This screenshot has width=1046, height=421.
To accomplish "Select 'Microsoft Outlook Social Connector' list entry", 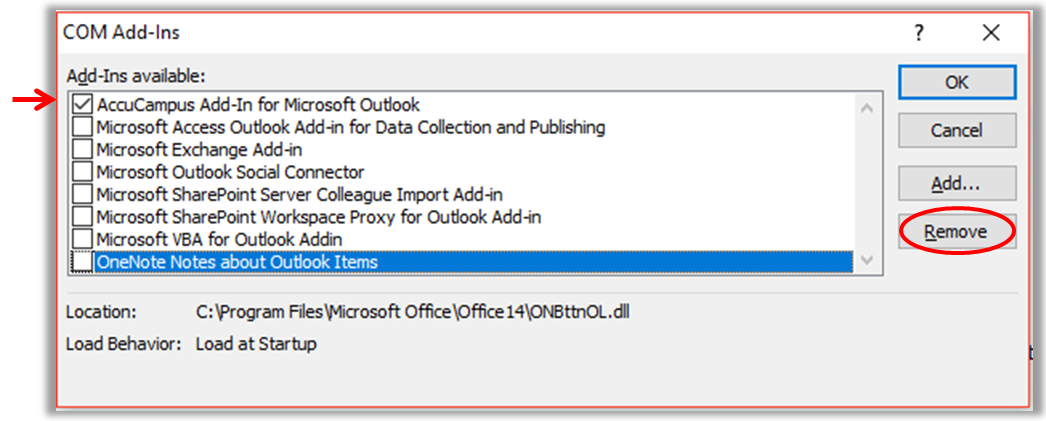I will (231, 172).
